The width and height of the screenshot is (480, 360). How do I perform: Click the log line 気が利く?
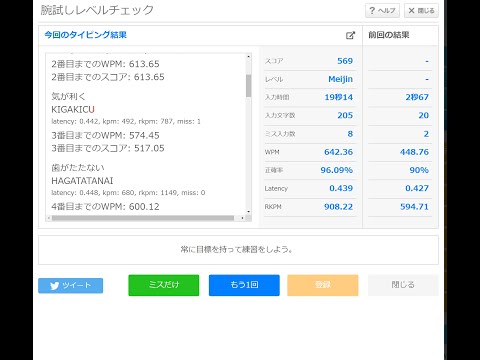[x=68, y=97]
